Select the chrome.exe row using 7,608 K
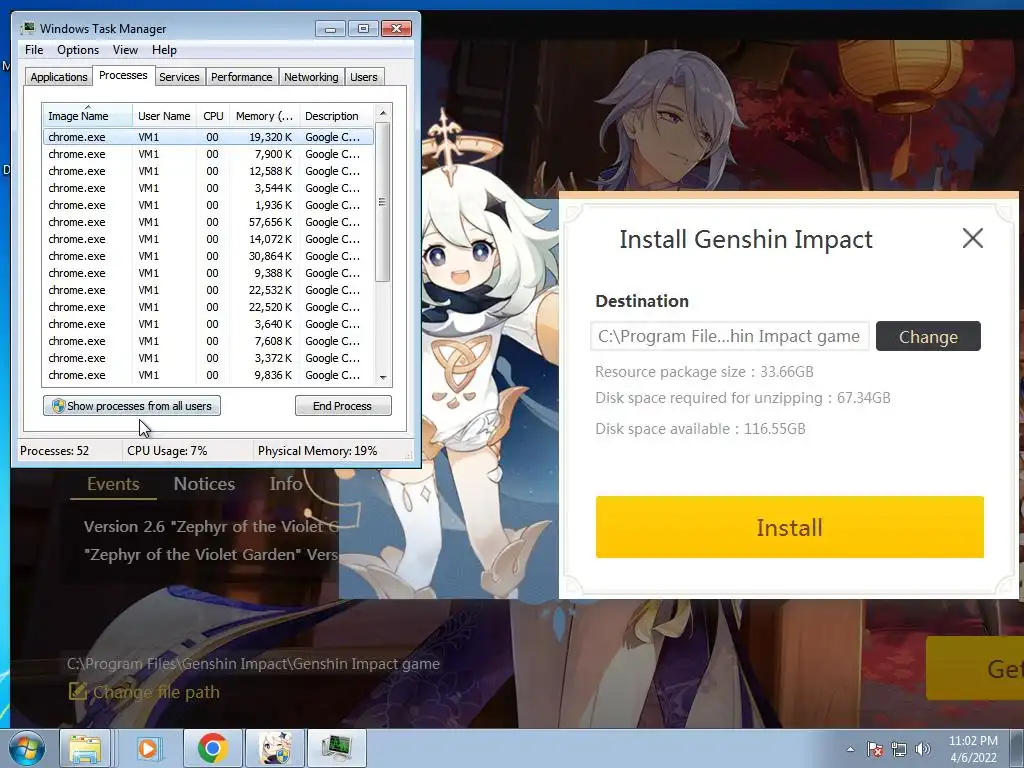The height and width of the screenshot is (768, 1024). [x=208, y=341]
